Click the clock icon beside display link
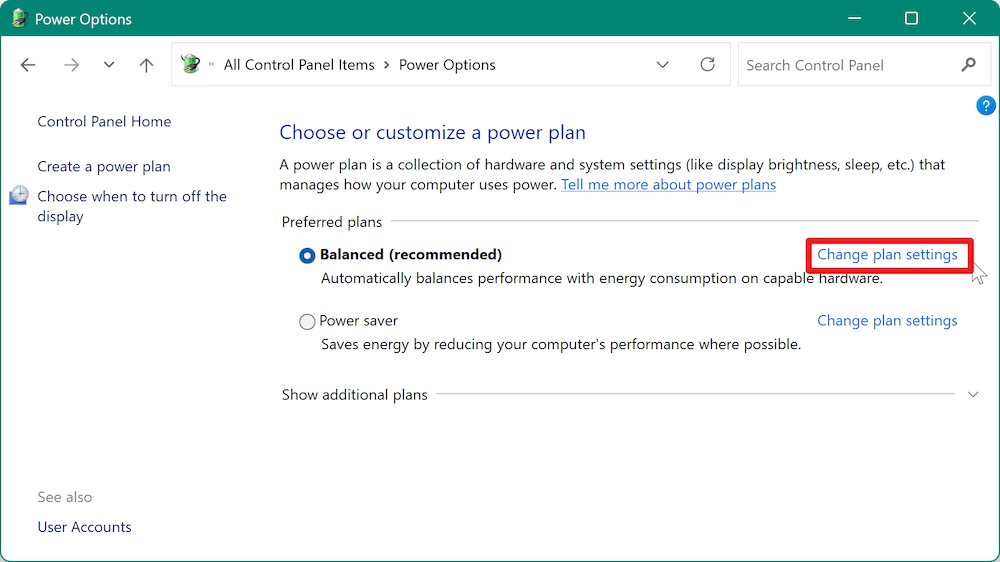 pyautogui.click(x=18, y=195)
